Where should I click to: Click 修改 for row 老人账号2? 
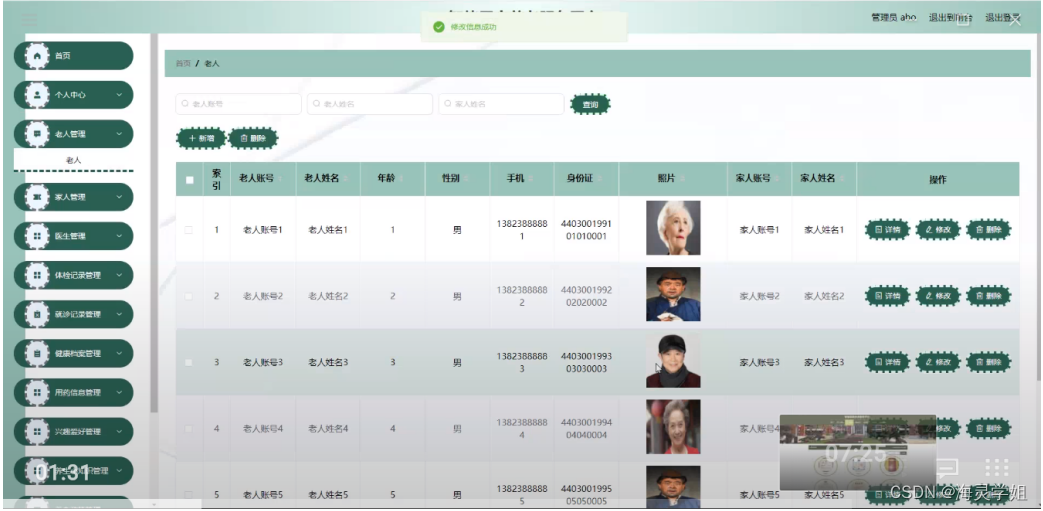point(938,296)
